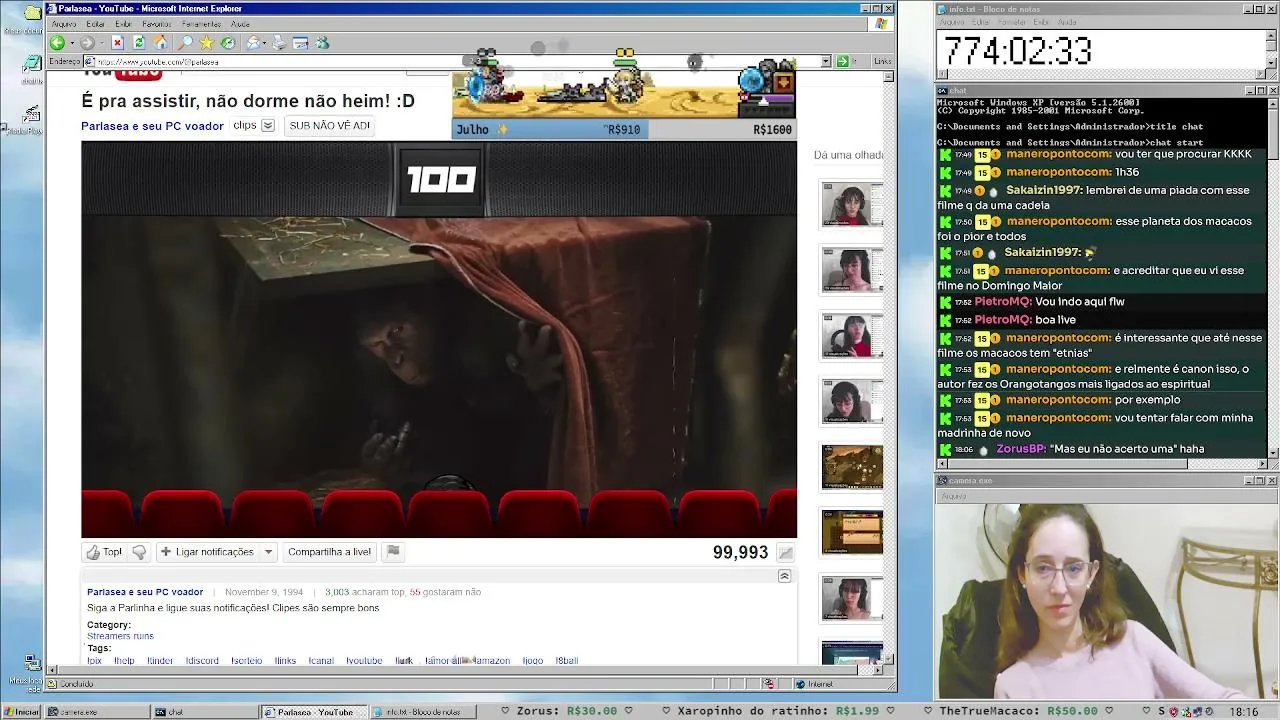Screen dimensions: 1280x720
Task: Open the Editar menu in Internet Explorer
Action: (96, 24)
